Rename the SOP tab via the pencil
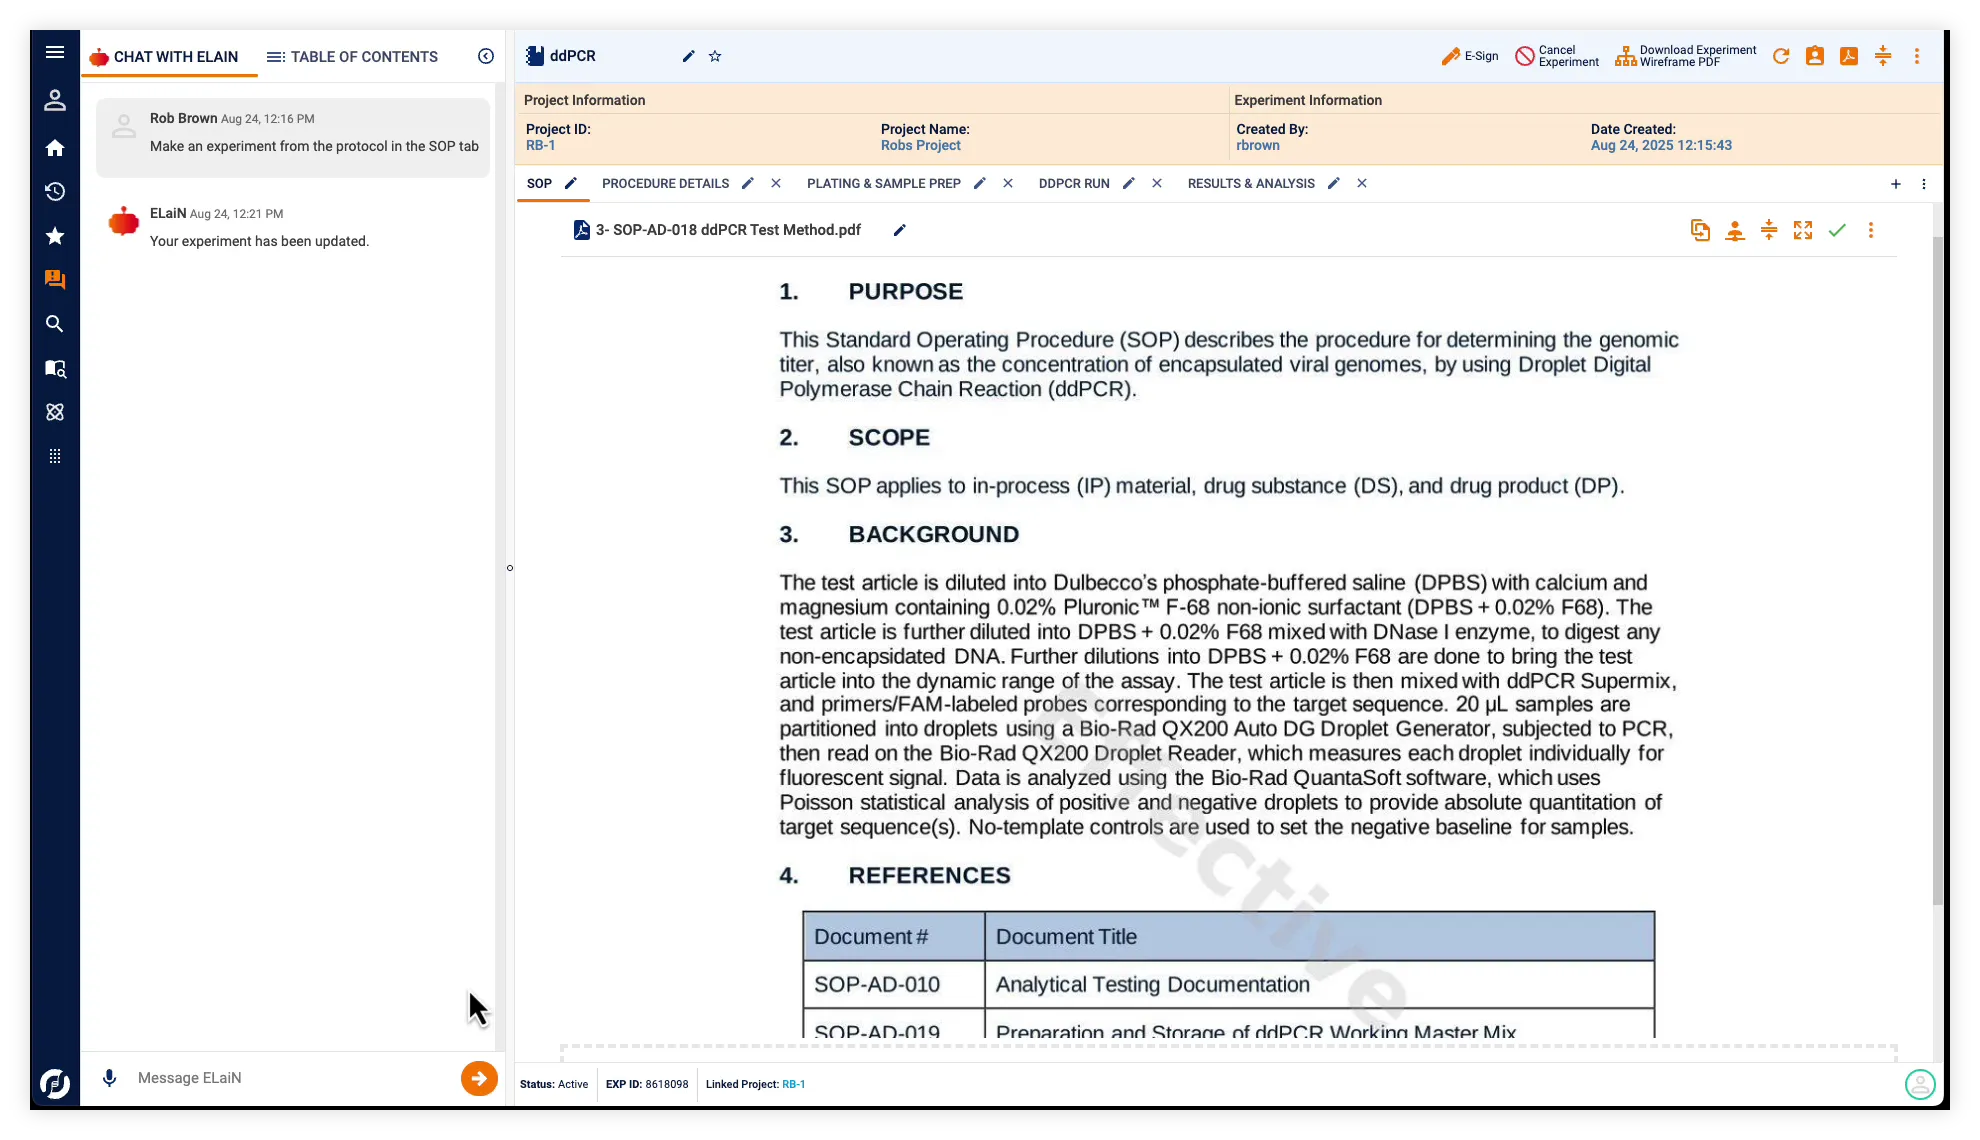Screen dimensions: 1980x1140 pyautogui.click(x=571, y=183)
